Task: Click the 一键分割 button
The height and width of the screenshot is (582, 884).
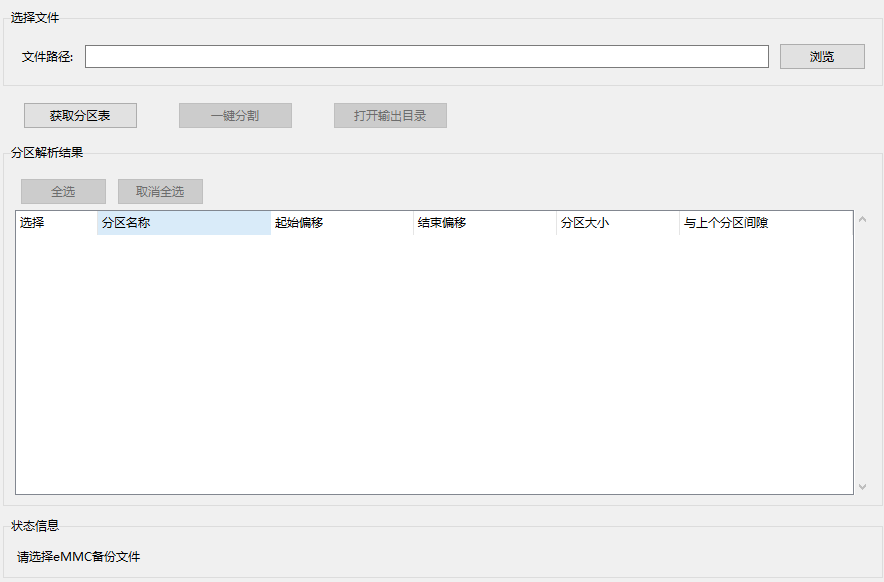Action: (x=236, y=115)
